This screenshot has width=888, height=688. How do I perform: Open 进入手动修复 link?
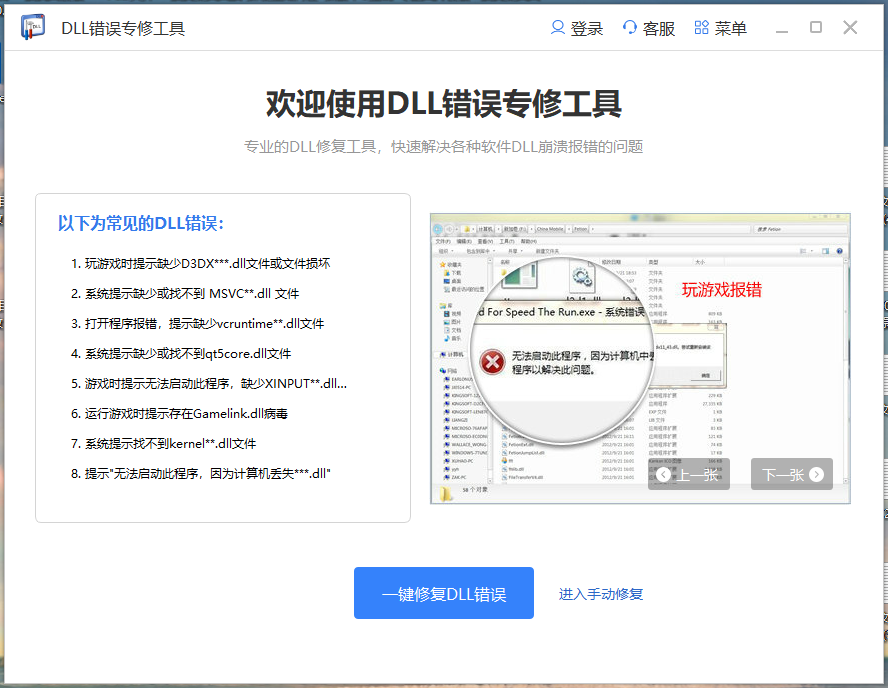click(601, 594)
